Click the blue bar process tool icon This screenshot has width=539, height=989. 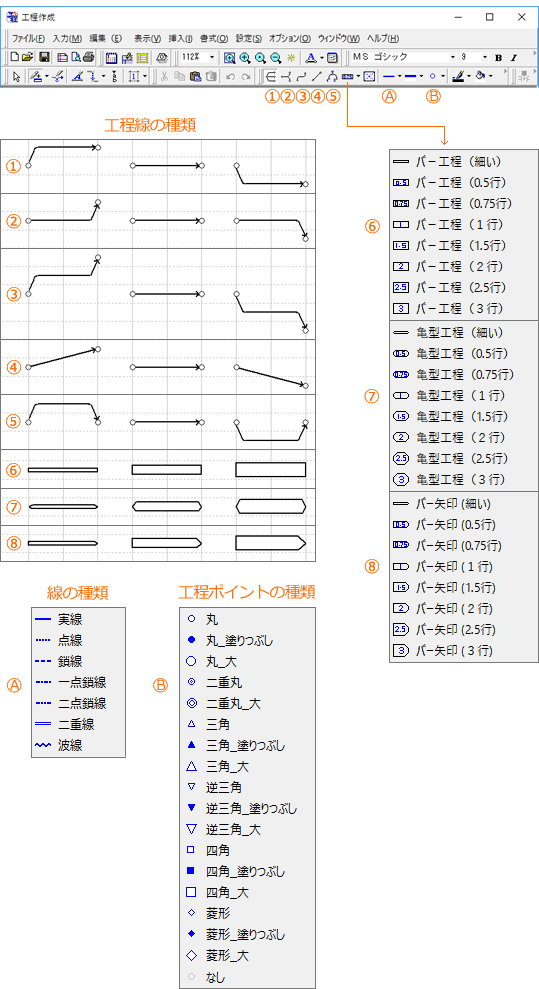(347, 76)
